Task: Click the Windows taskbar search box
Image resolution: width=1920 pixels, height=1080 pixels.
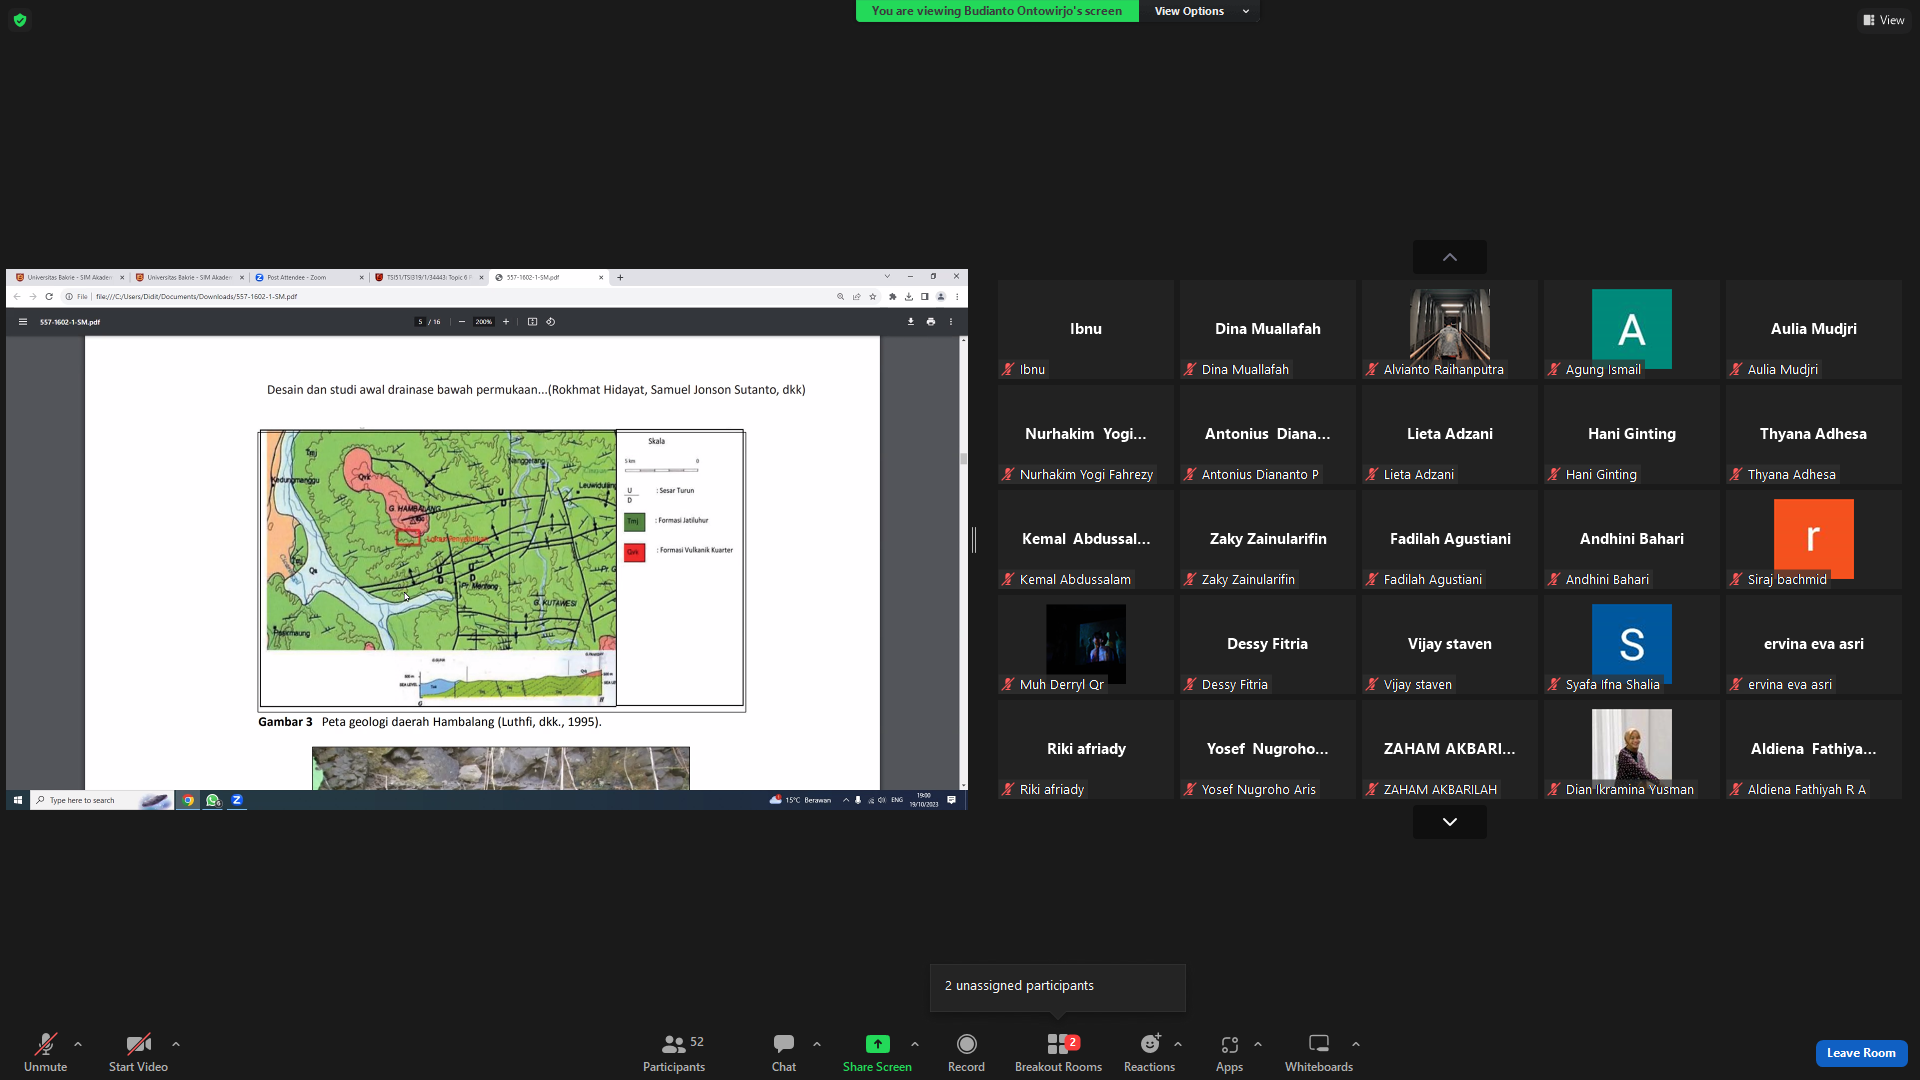Action: [x=100, y=800]
